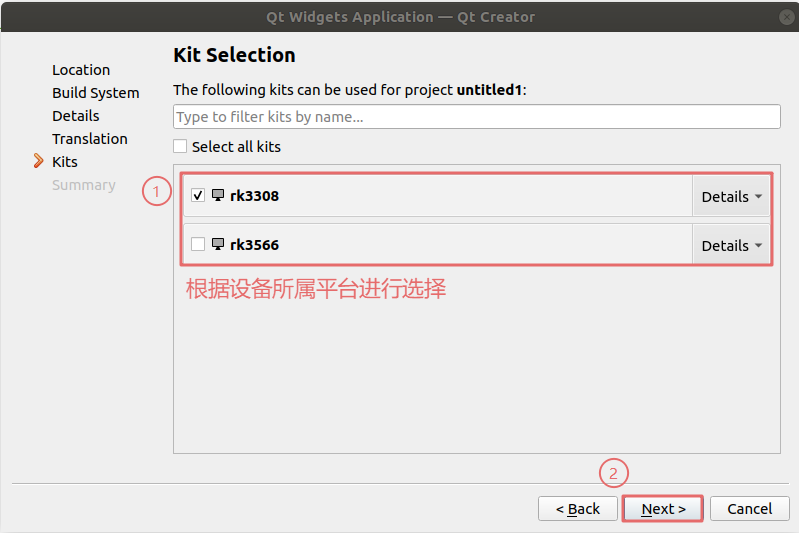Expand Details for the rk3308 kit
The width and height of the screenshot is (799, 533).
tap(731, 196)
